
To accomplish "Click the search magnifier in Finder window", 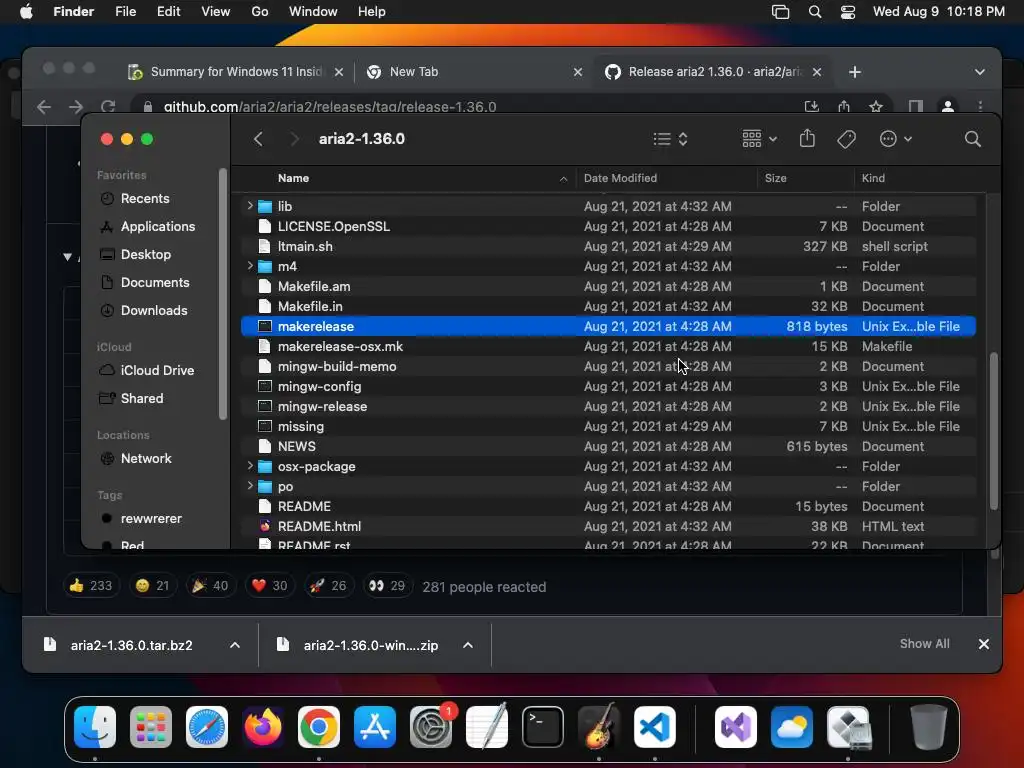I will (972, 139).
